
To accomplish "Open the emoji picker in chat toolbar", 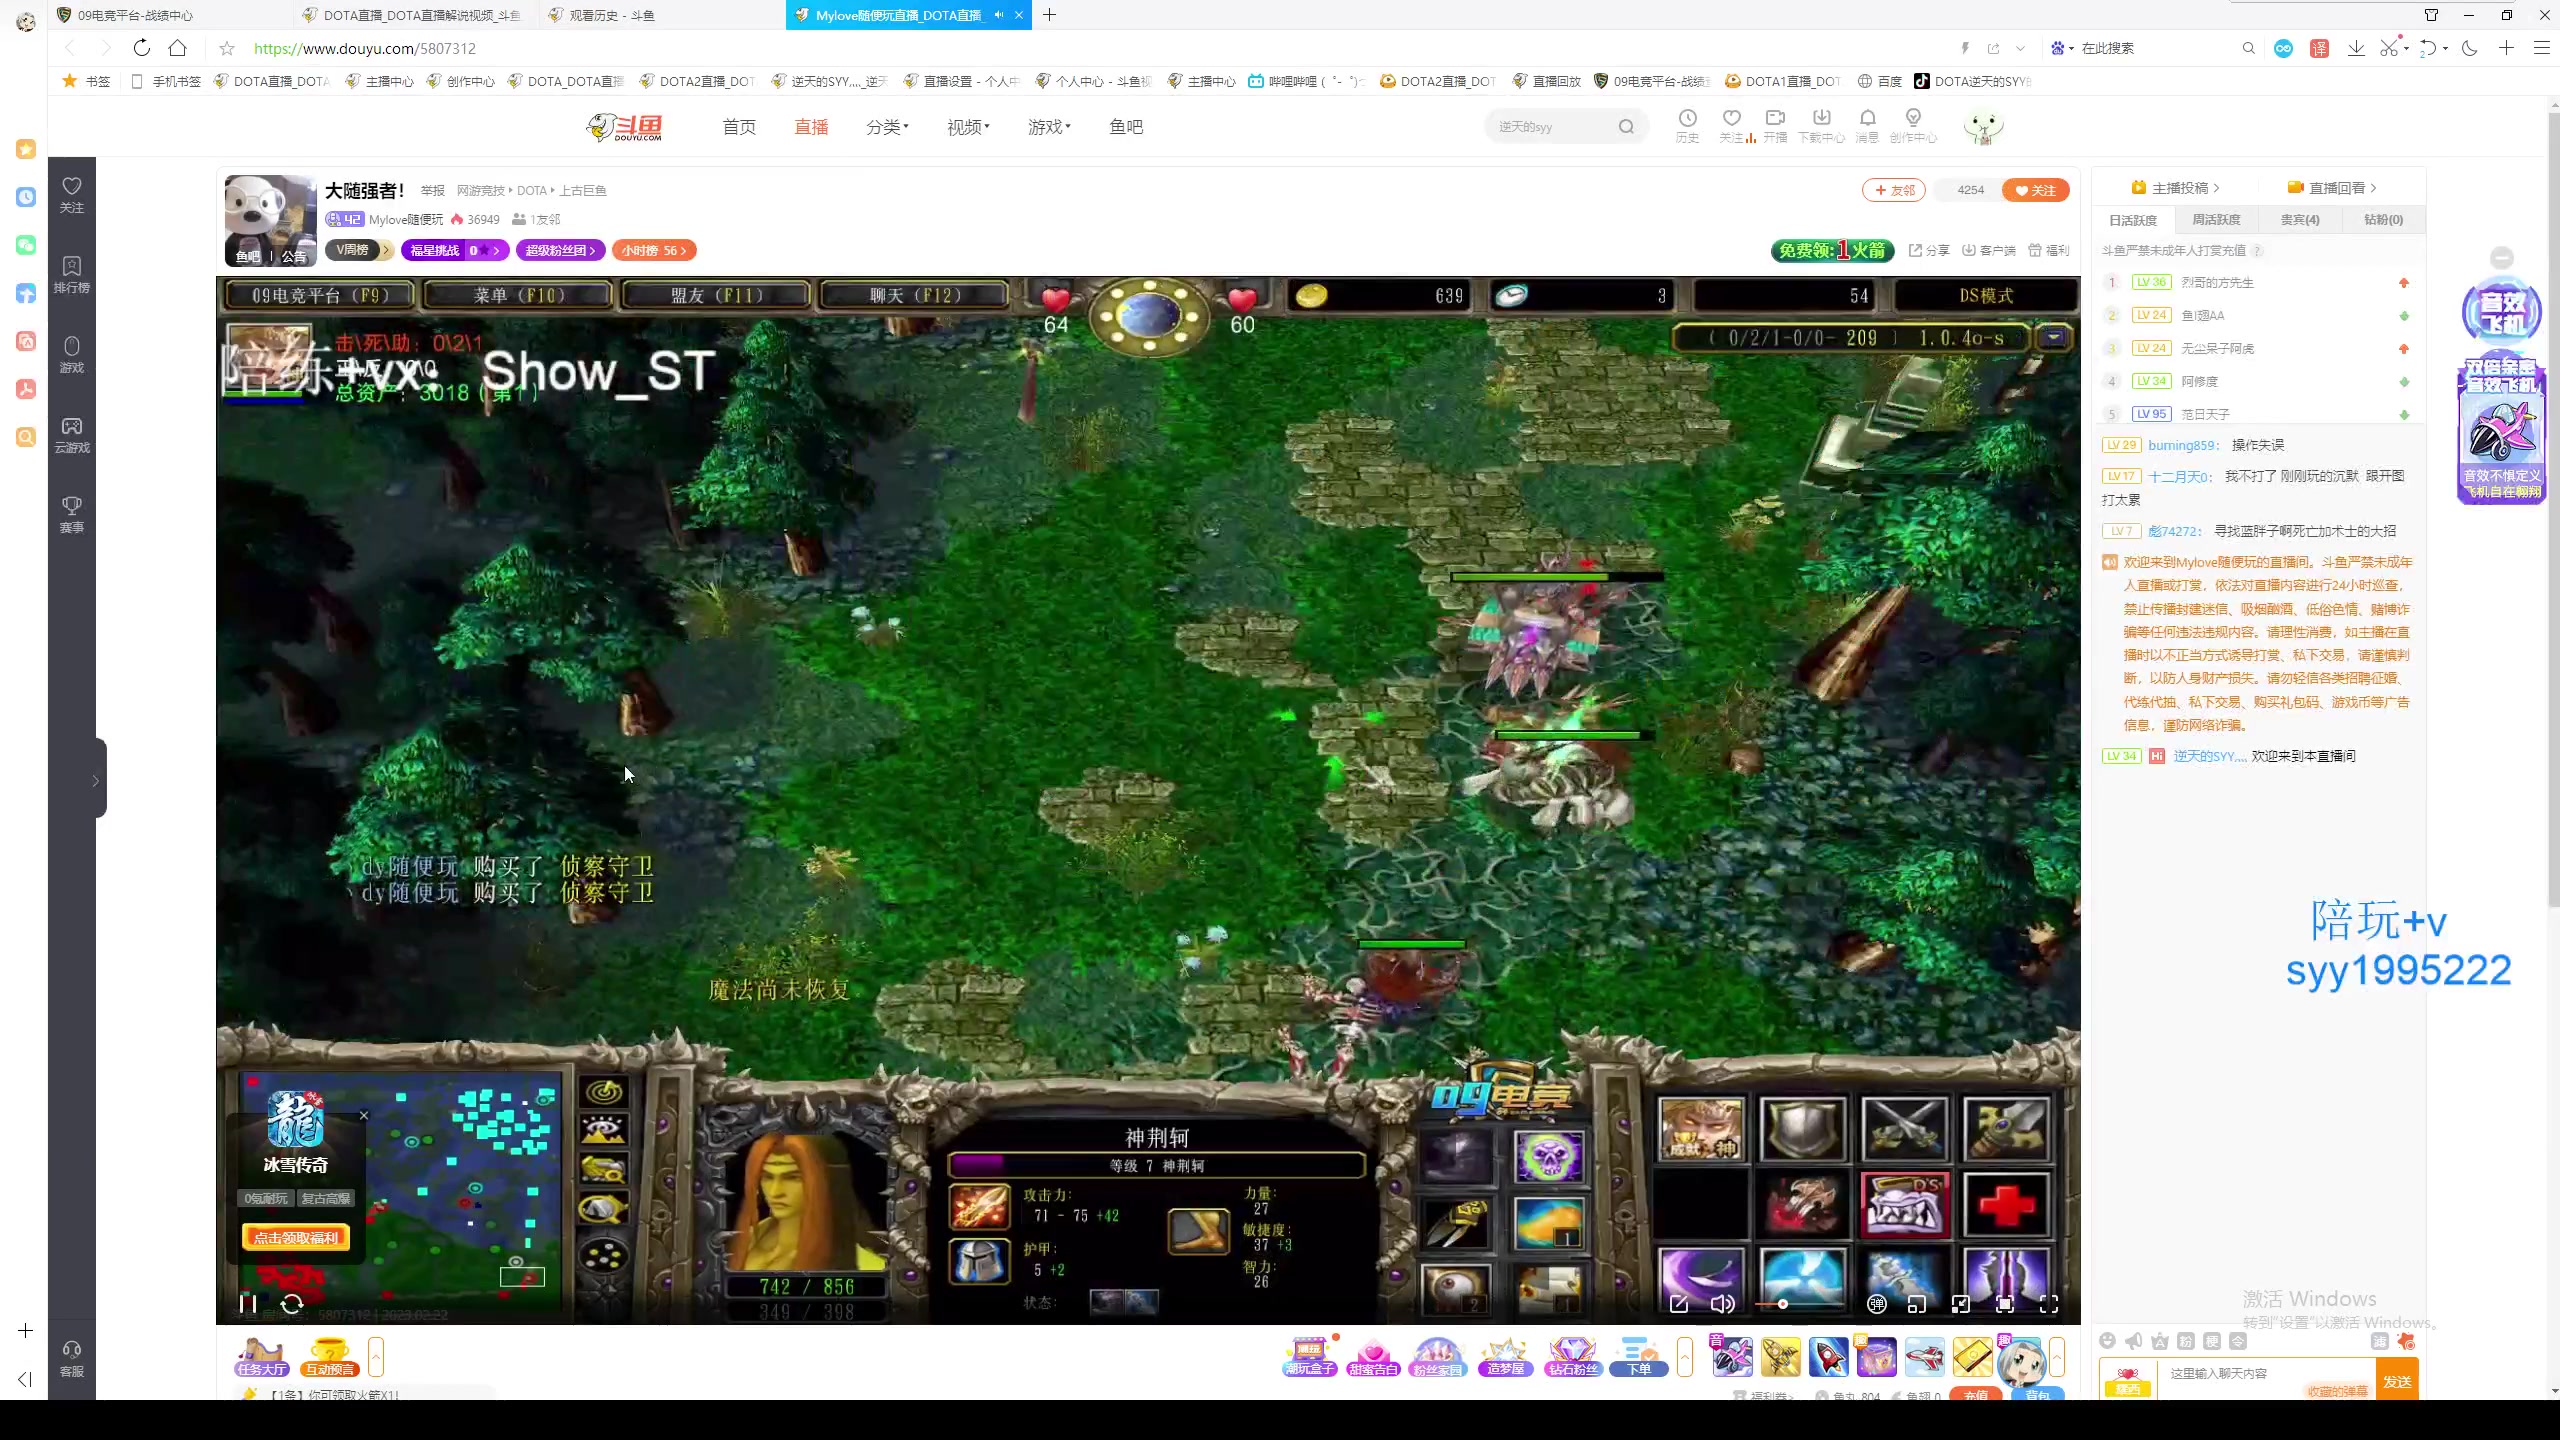I will click(2108, 1341).
